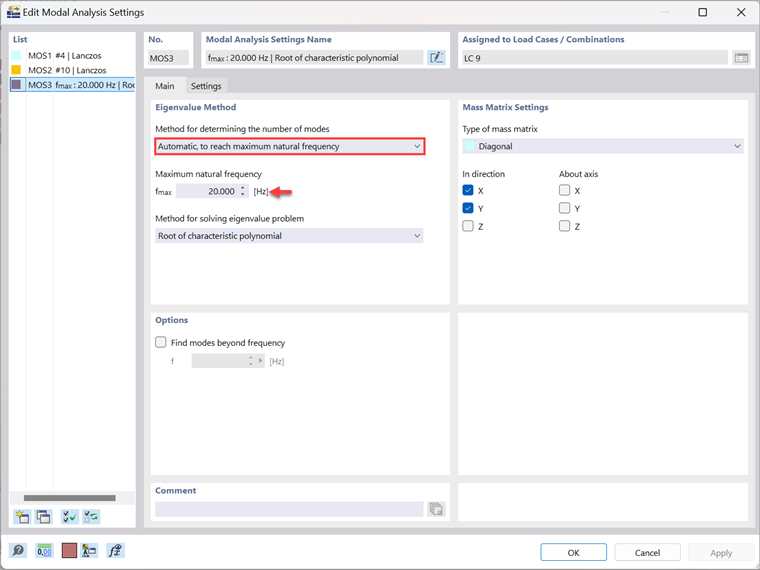This screenshot has height=570, width=760.
Task: Uncheck mass in direction Y
Action: [x=468, y=208]
